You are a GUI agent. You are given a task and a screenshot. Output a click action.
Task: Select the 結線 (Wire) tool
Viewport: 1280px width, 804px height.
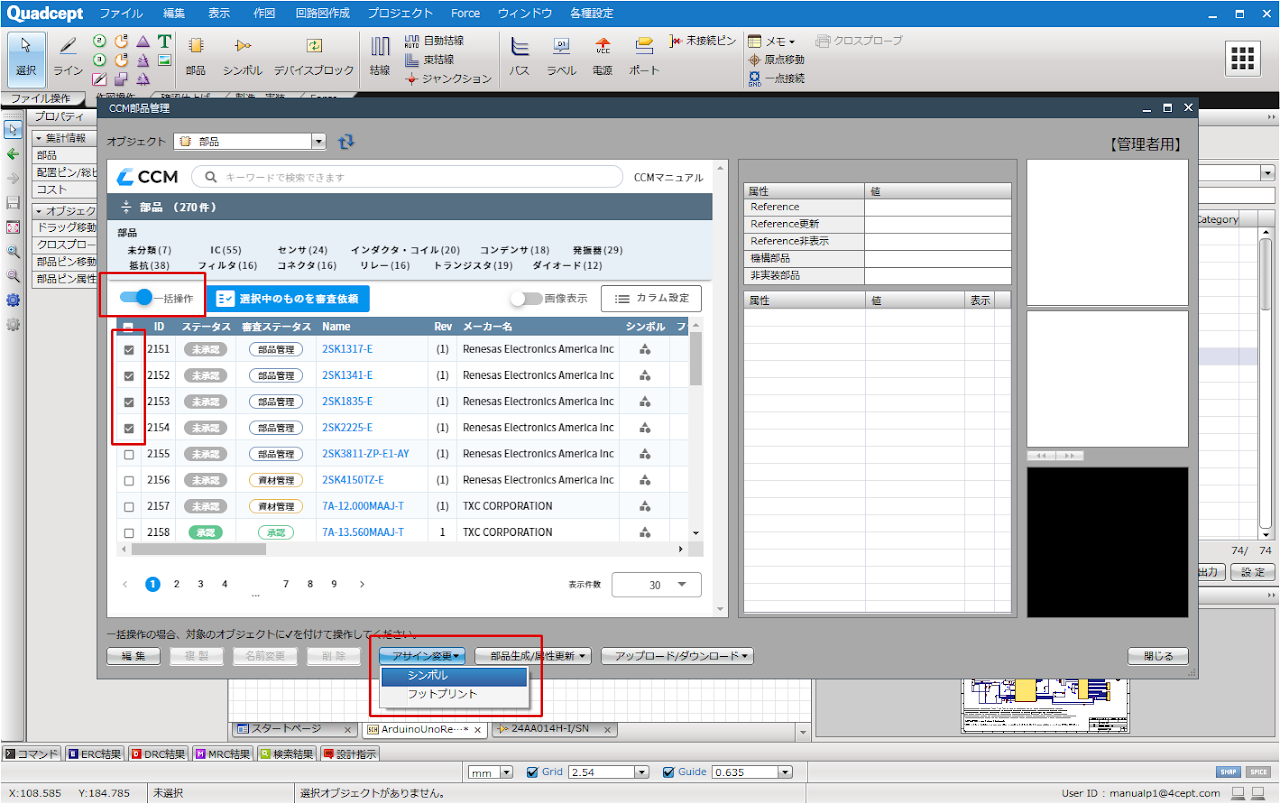tap(380, 54)
